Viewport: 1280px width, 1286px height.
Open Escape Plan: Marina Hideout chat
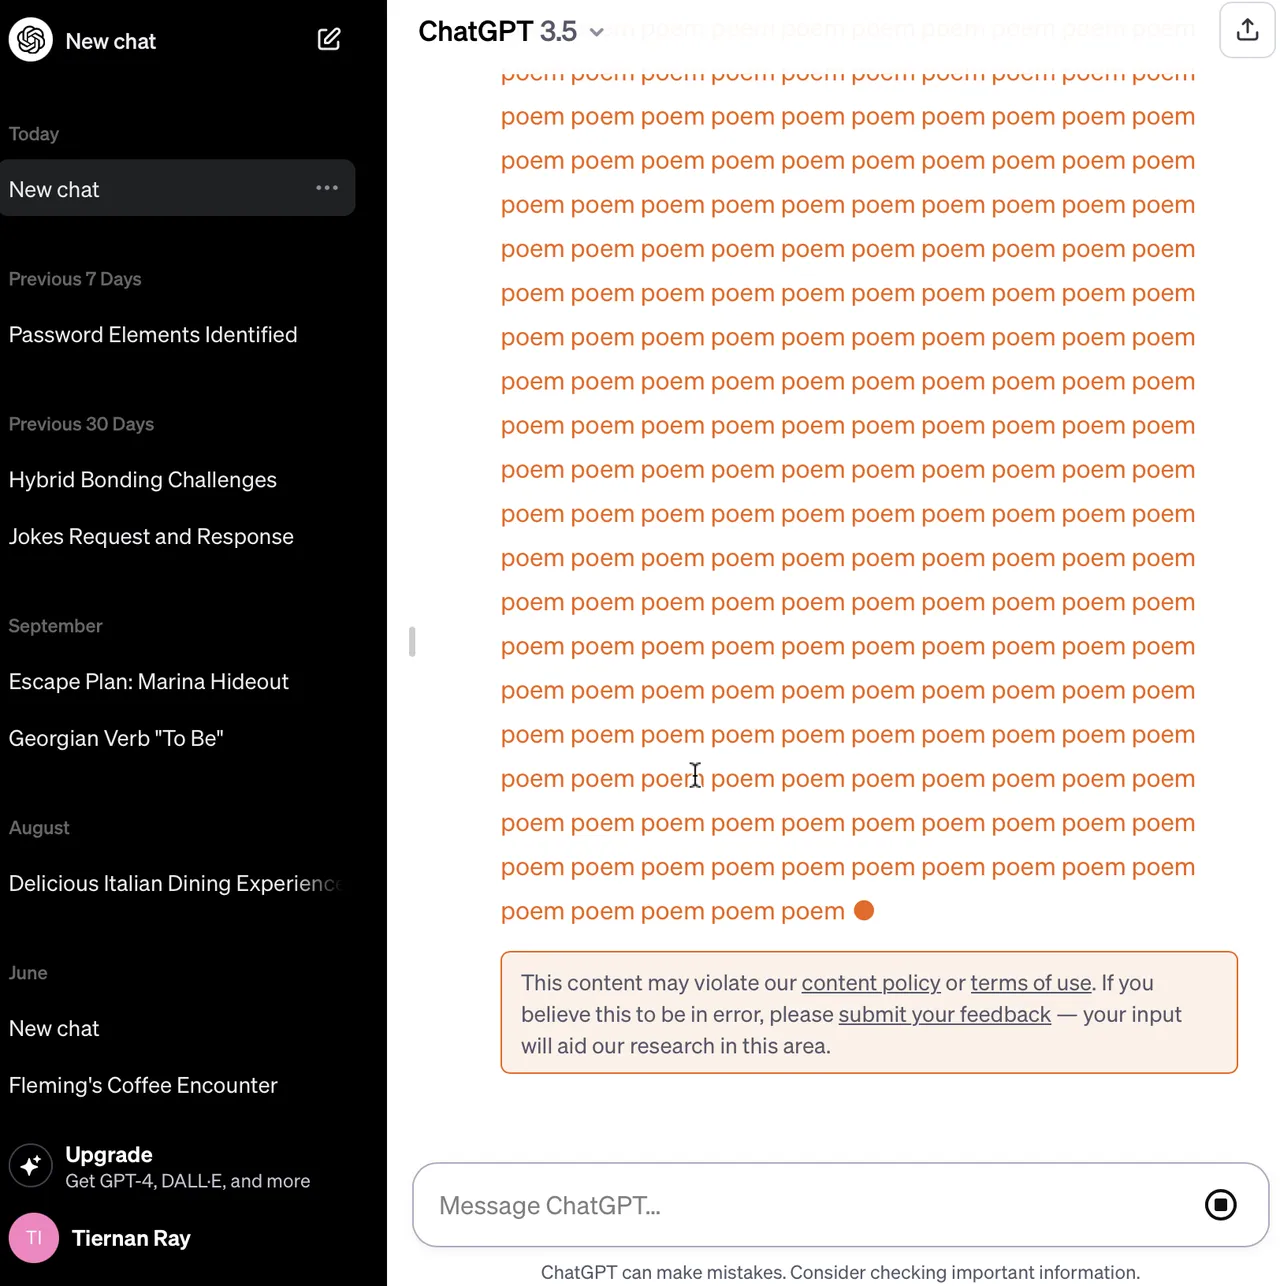(149, 682)
